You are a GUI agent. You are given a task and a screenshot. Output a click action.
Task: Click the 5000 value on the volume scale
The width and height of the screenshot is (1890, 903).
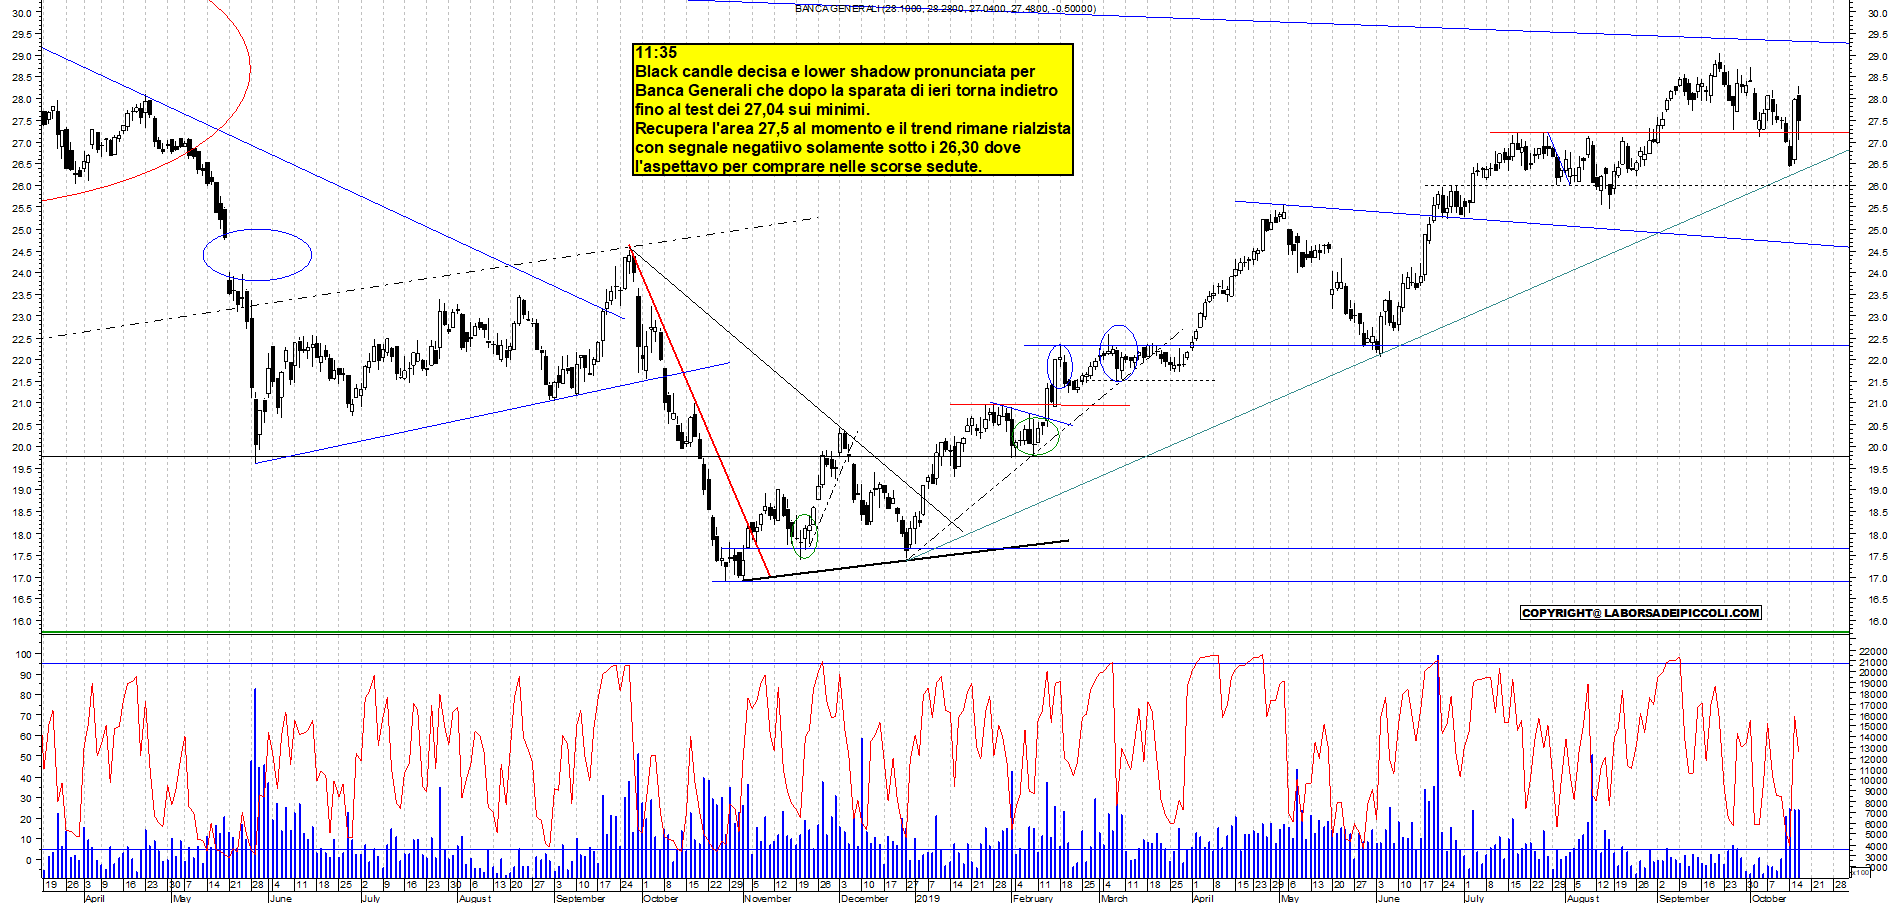click(x=1874, y=836)
